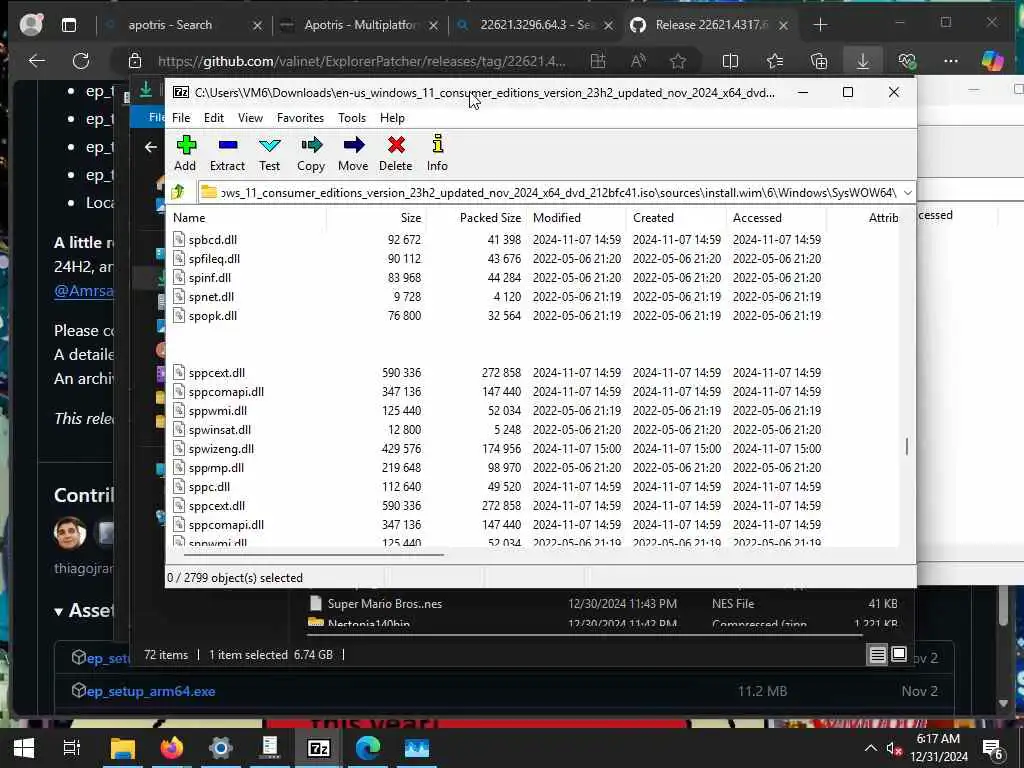Download ep_setup_arm64.exe asset link

click(151, 691)
